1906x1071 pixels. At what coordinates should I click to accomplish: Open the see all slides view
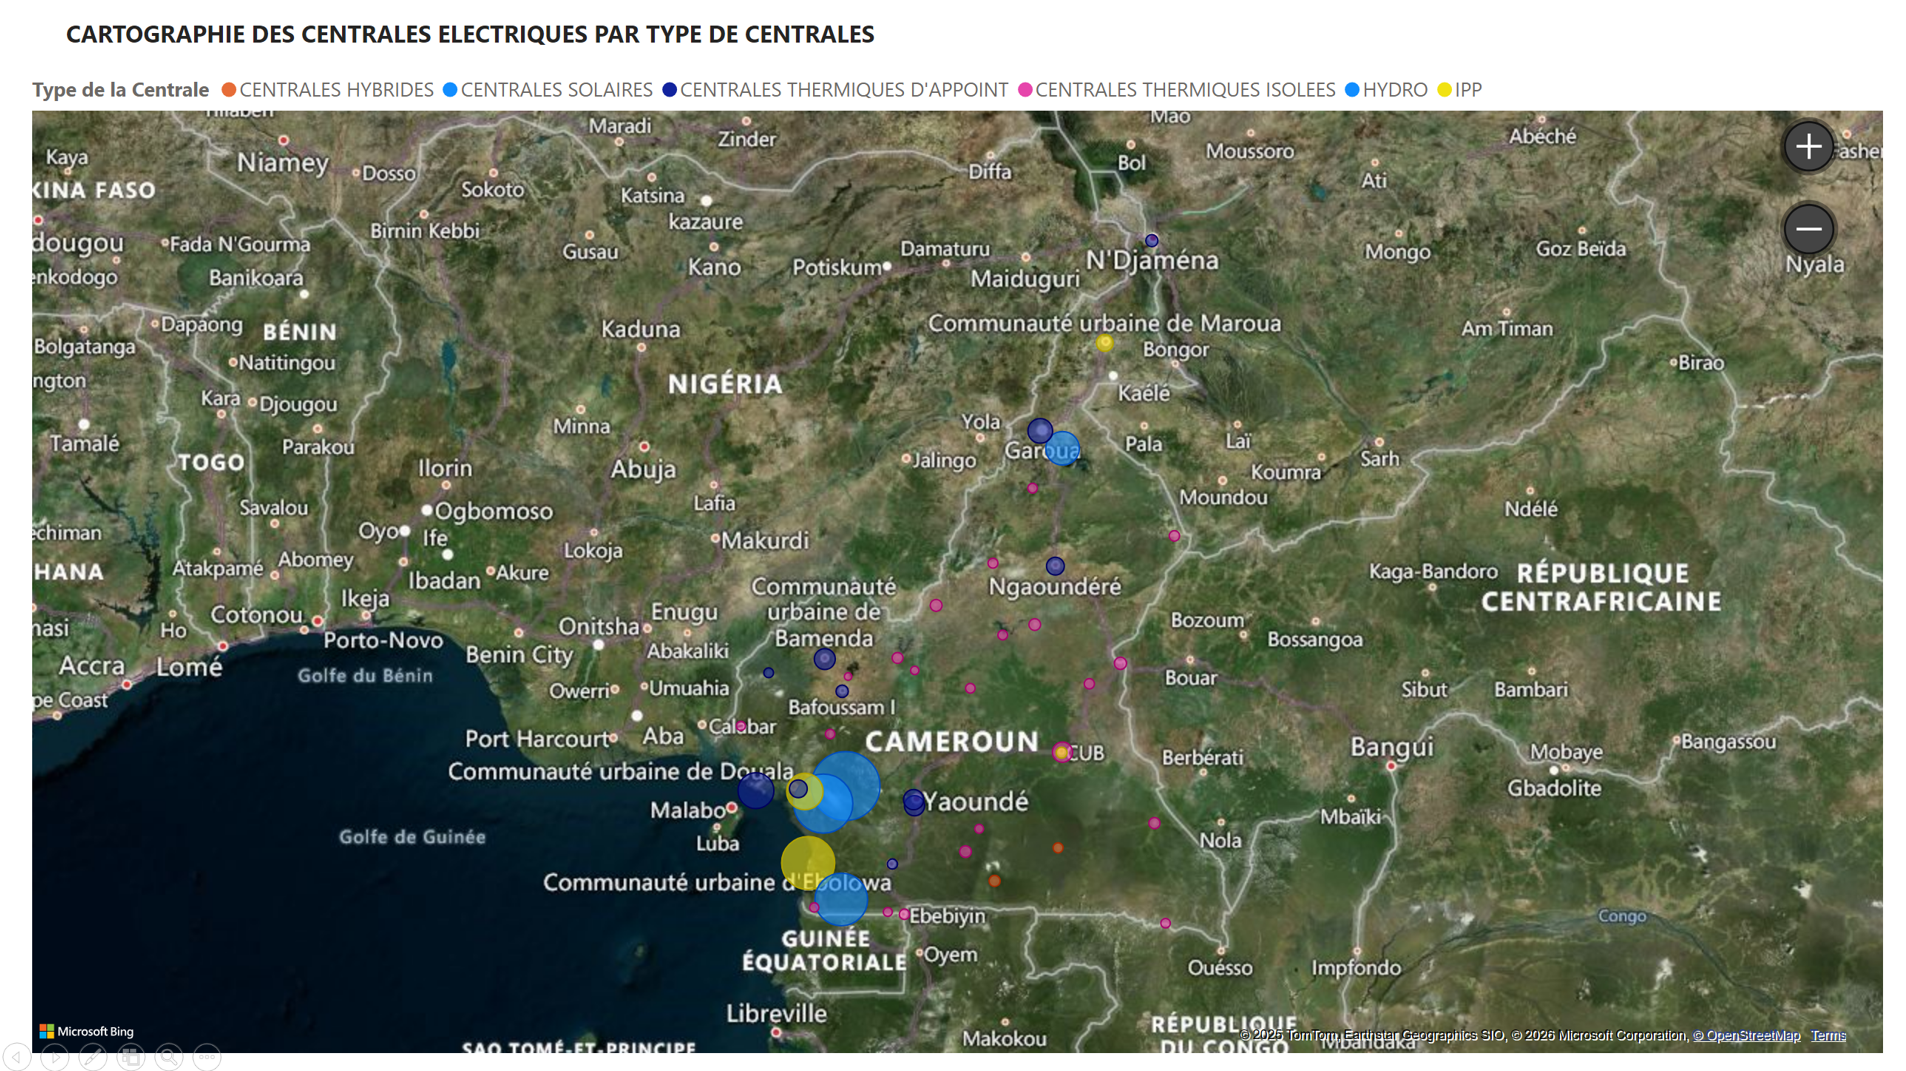pos(131,1056)
